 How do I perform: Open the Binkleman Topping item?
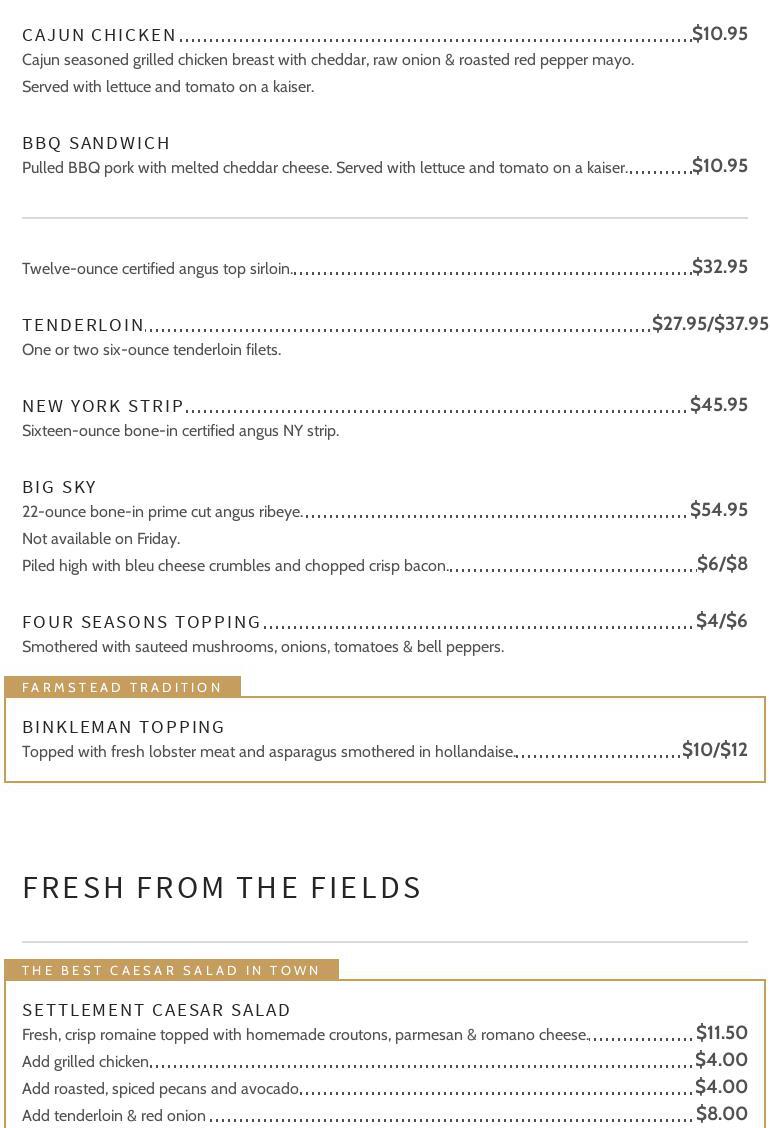click(123, 727)
